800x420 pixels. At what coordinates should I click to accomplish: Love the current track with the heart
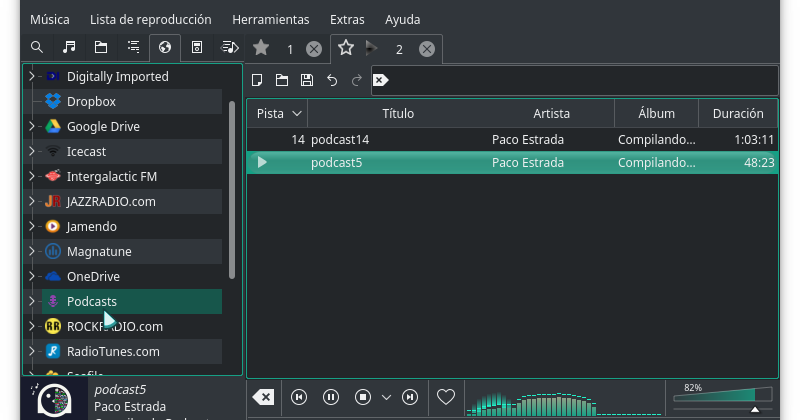click(445, 397)
